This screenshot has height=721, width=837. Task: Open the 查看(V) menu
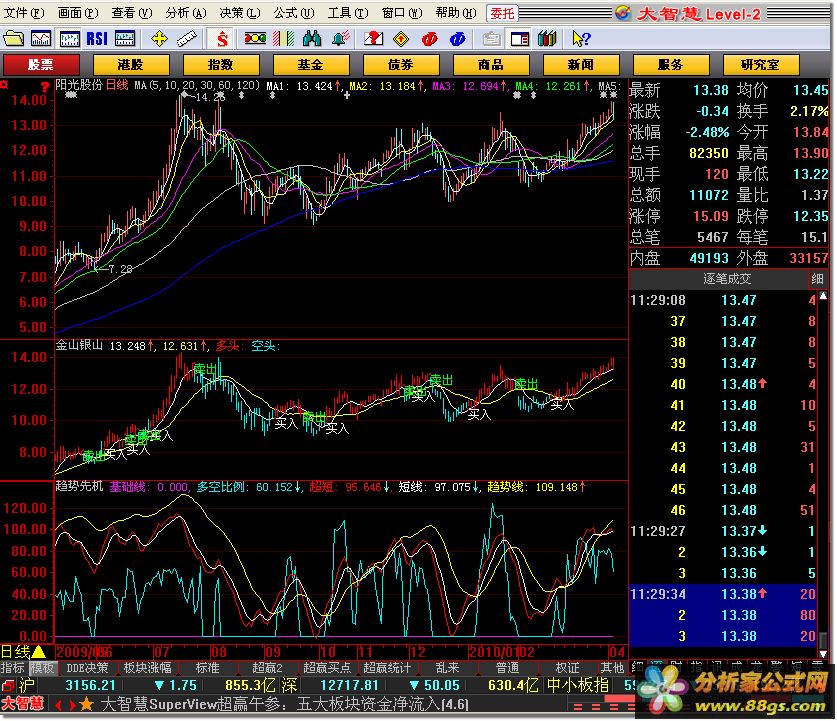(132, 12)
